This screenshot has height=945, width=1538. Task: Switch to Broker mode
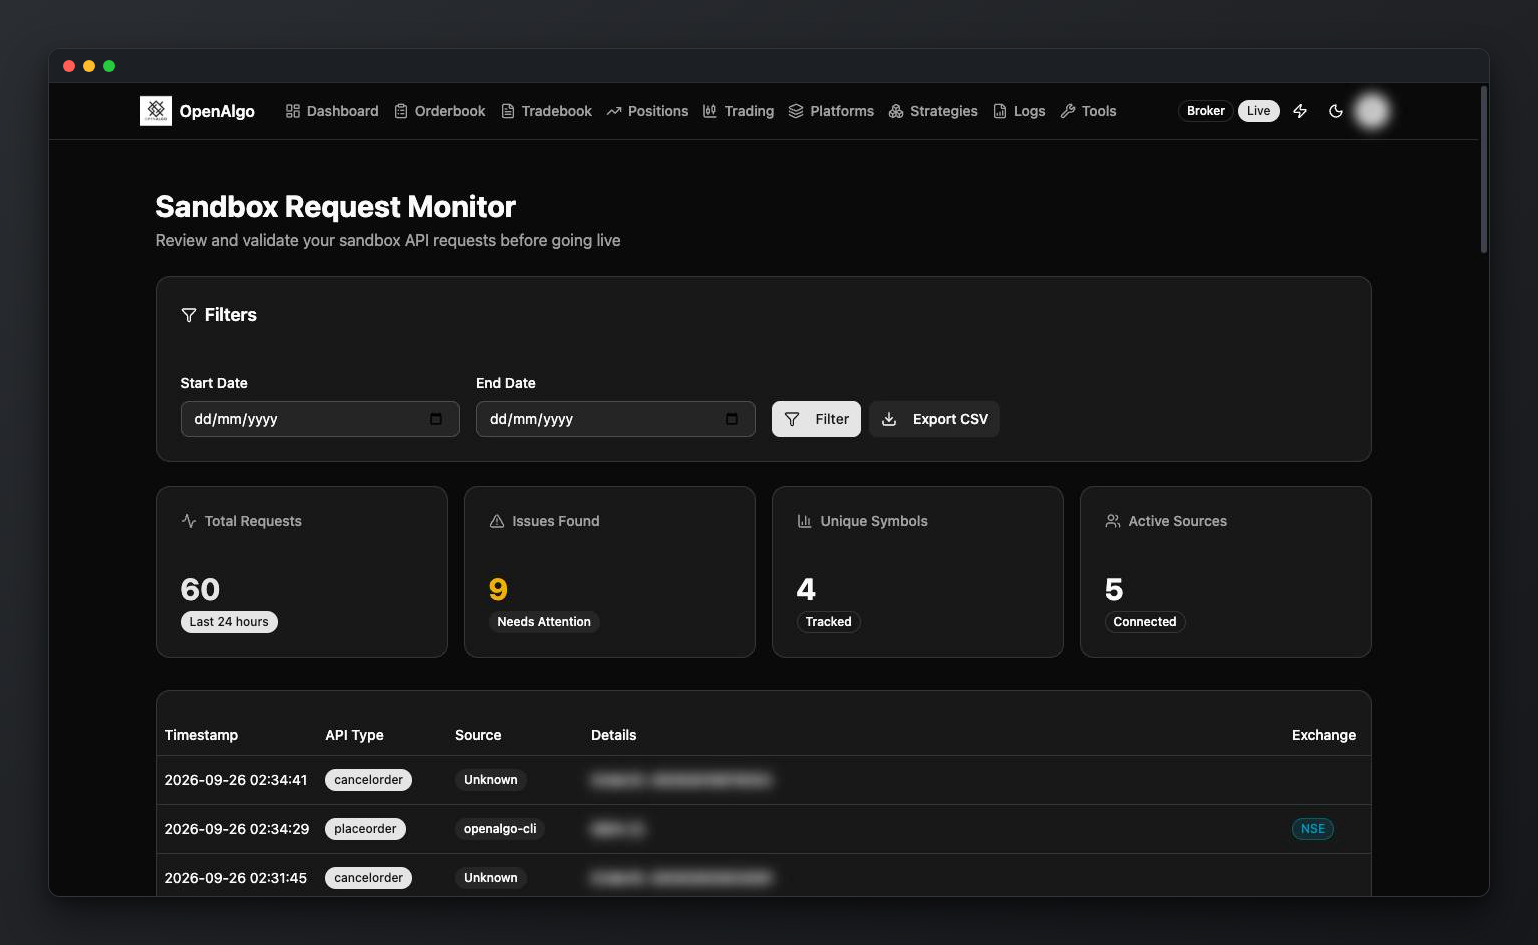click(x=1205, y=111)
